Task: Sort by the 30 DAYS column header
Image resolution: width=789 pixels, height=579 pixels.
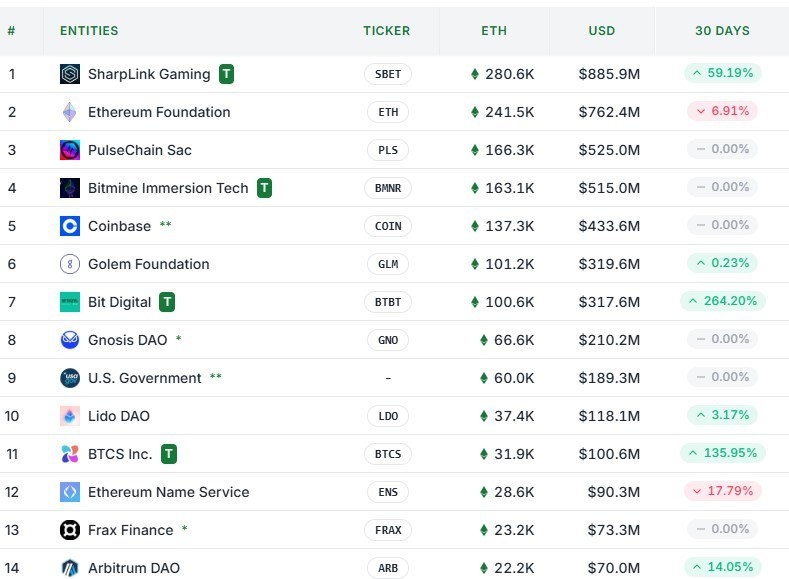Action: (722, 31)
